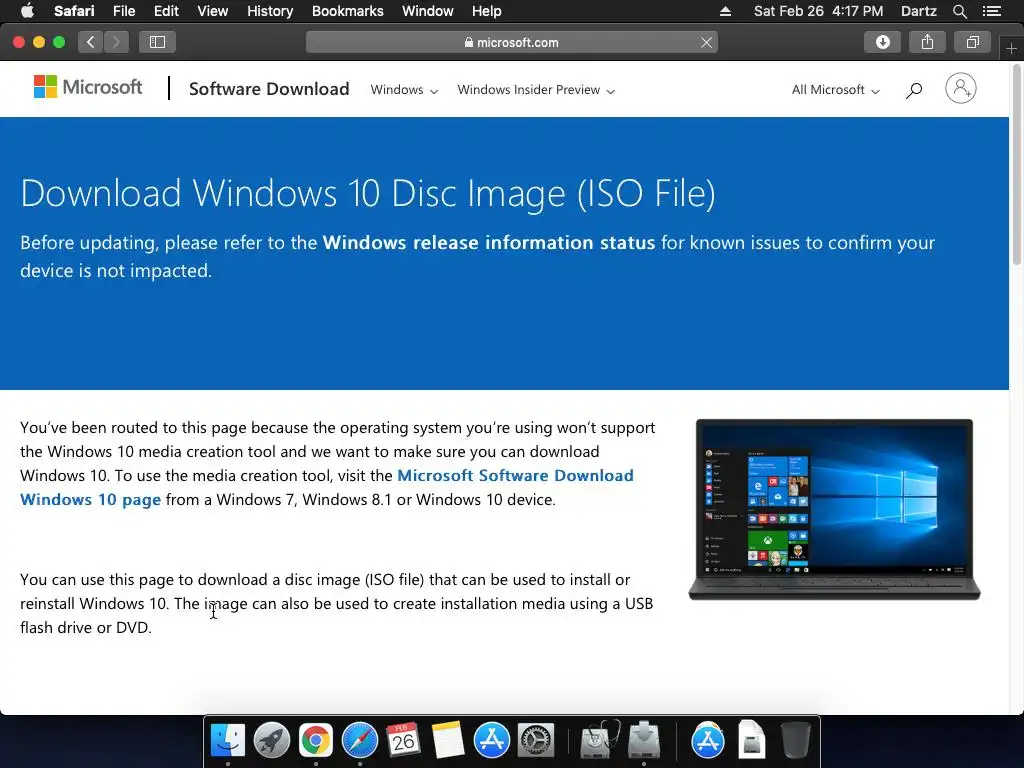Click the installer drive icon in Dock
This screenshot has width=1024, height=768.
[x=644, y=741]
